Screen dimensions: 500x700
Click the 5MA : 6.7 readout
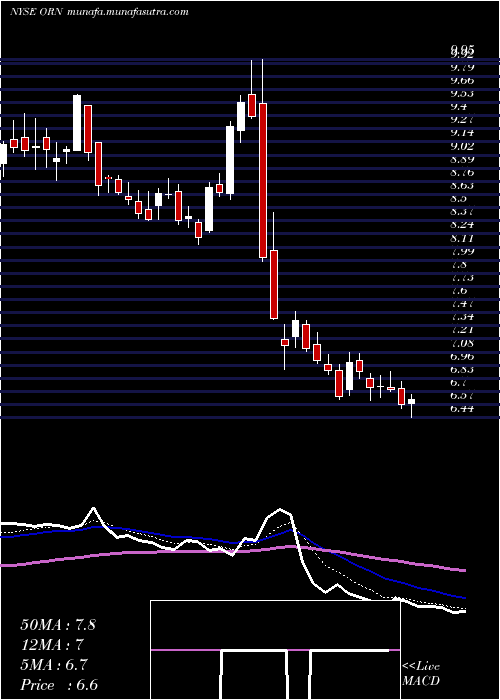point(54,665)
